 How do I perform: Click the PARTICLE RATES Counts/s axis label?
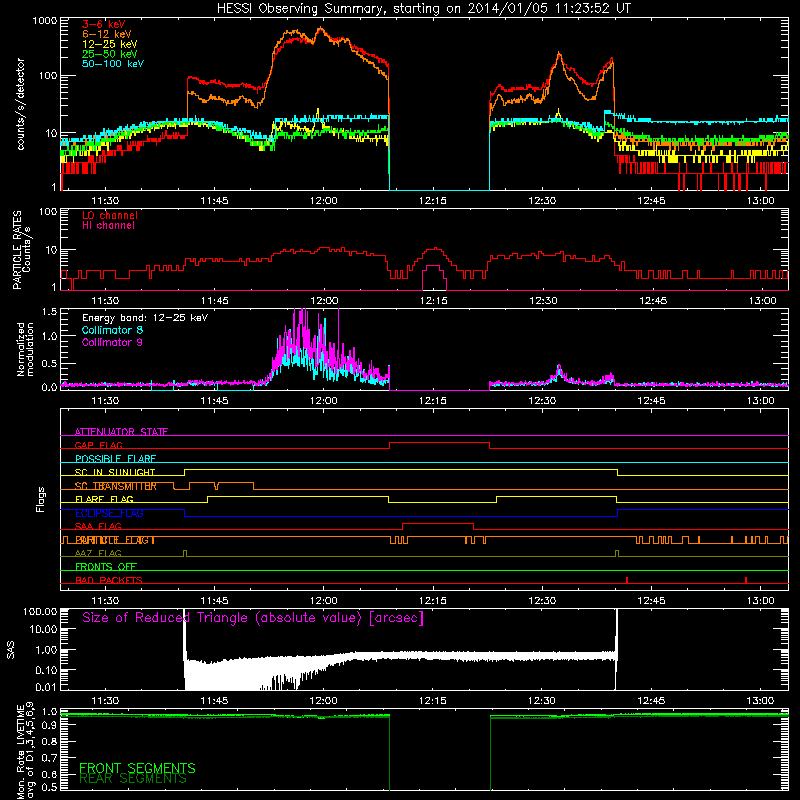[x=21, y=249]
